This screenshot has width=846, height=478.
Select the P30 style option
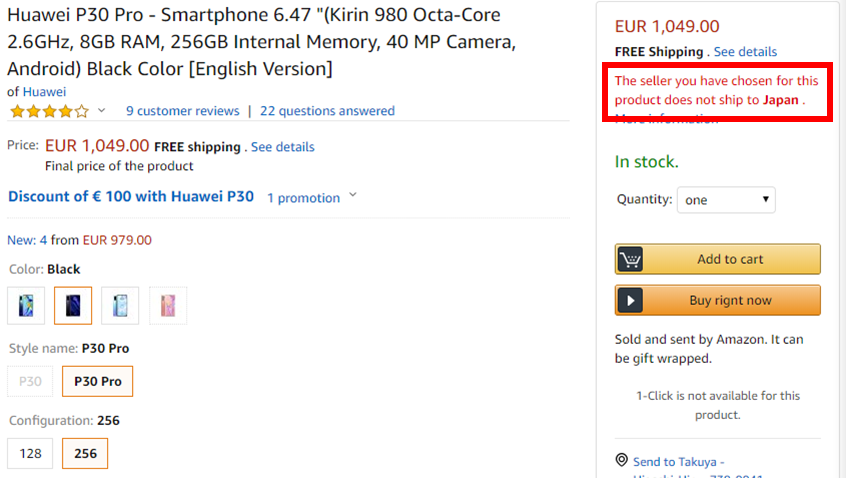click(30, 381)
